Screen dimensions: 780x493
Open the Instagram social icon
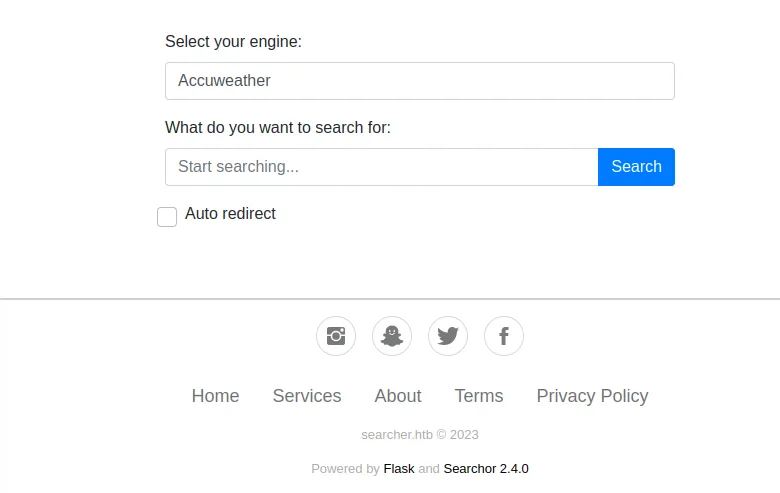coord(336,336)
